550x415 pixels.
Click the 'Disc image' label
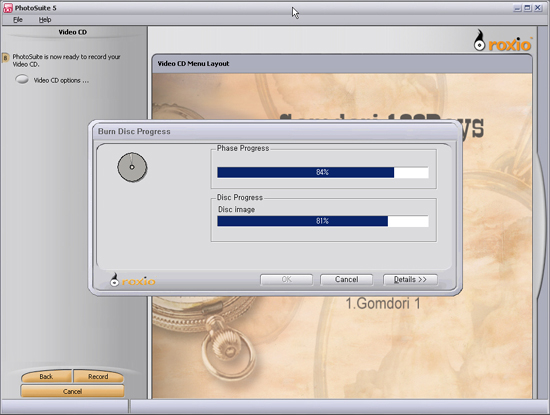(x=236, y=209)
